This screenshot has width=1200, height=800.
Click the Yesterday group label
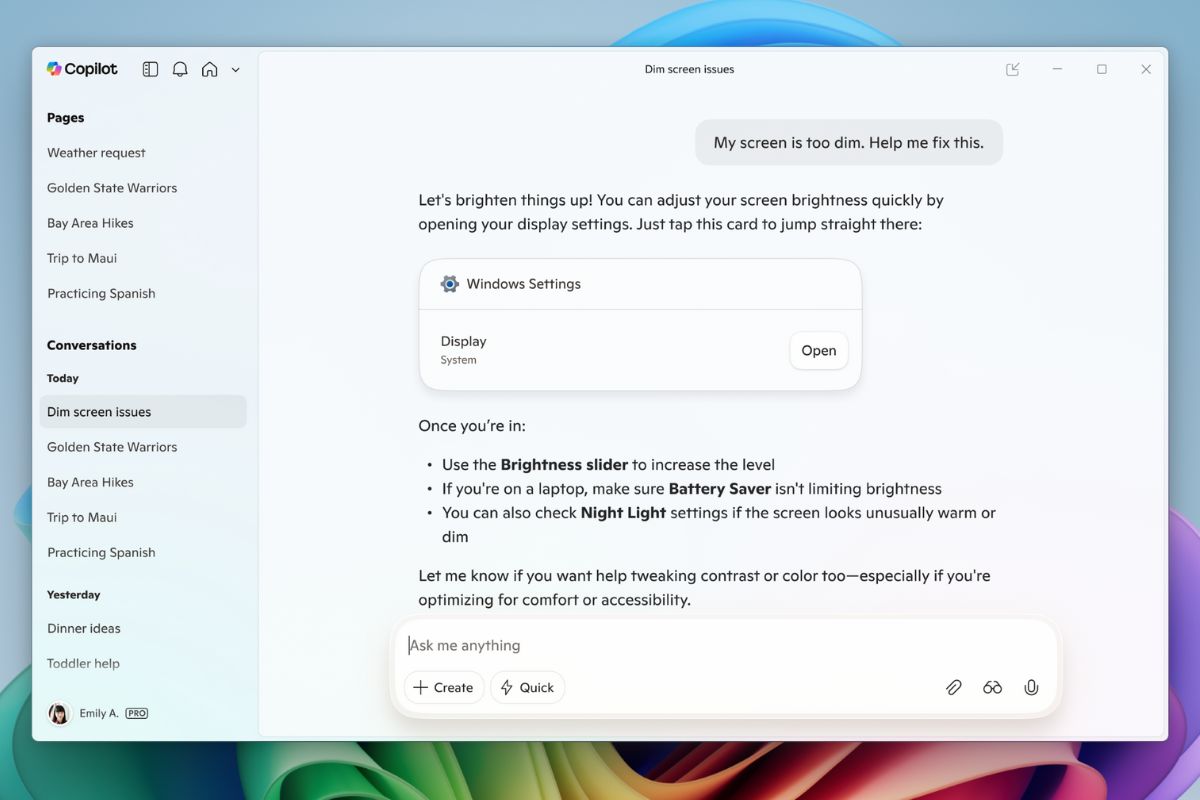(74, 594)
